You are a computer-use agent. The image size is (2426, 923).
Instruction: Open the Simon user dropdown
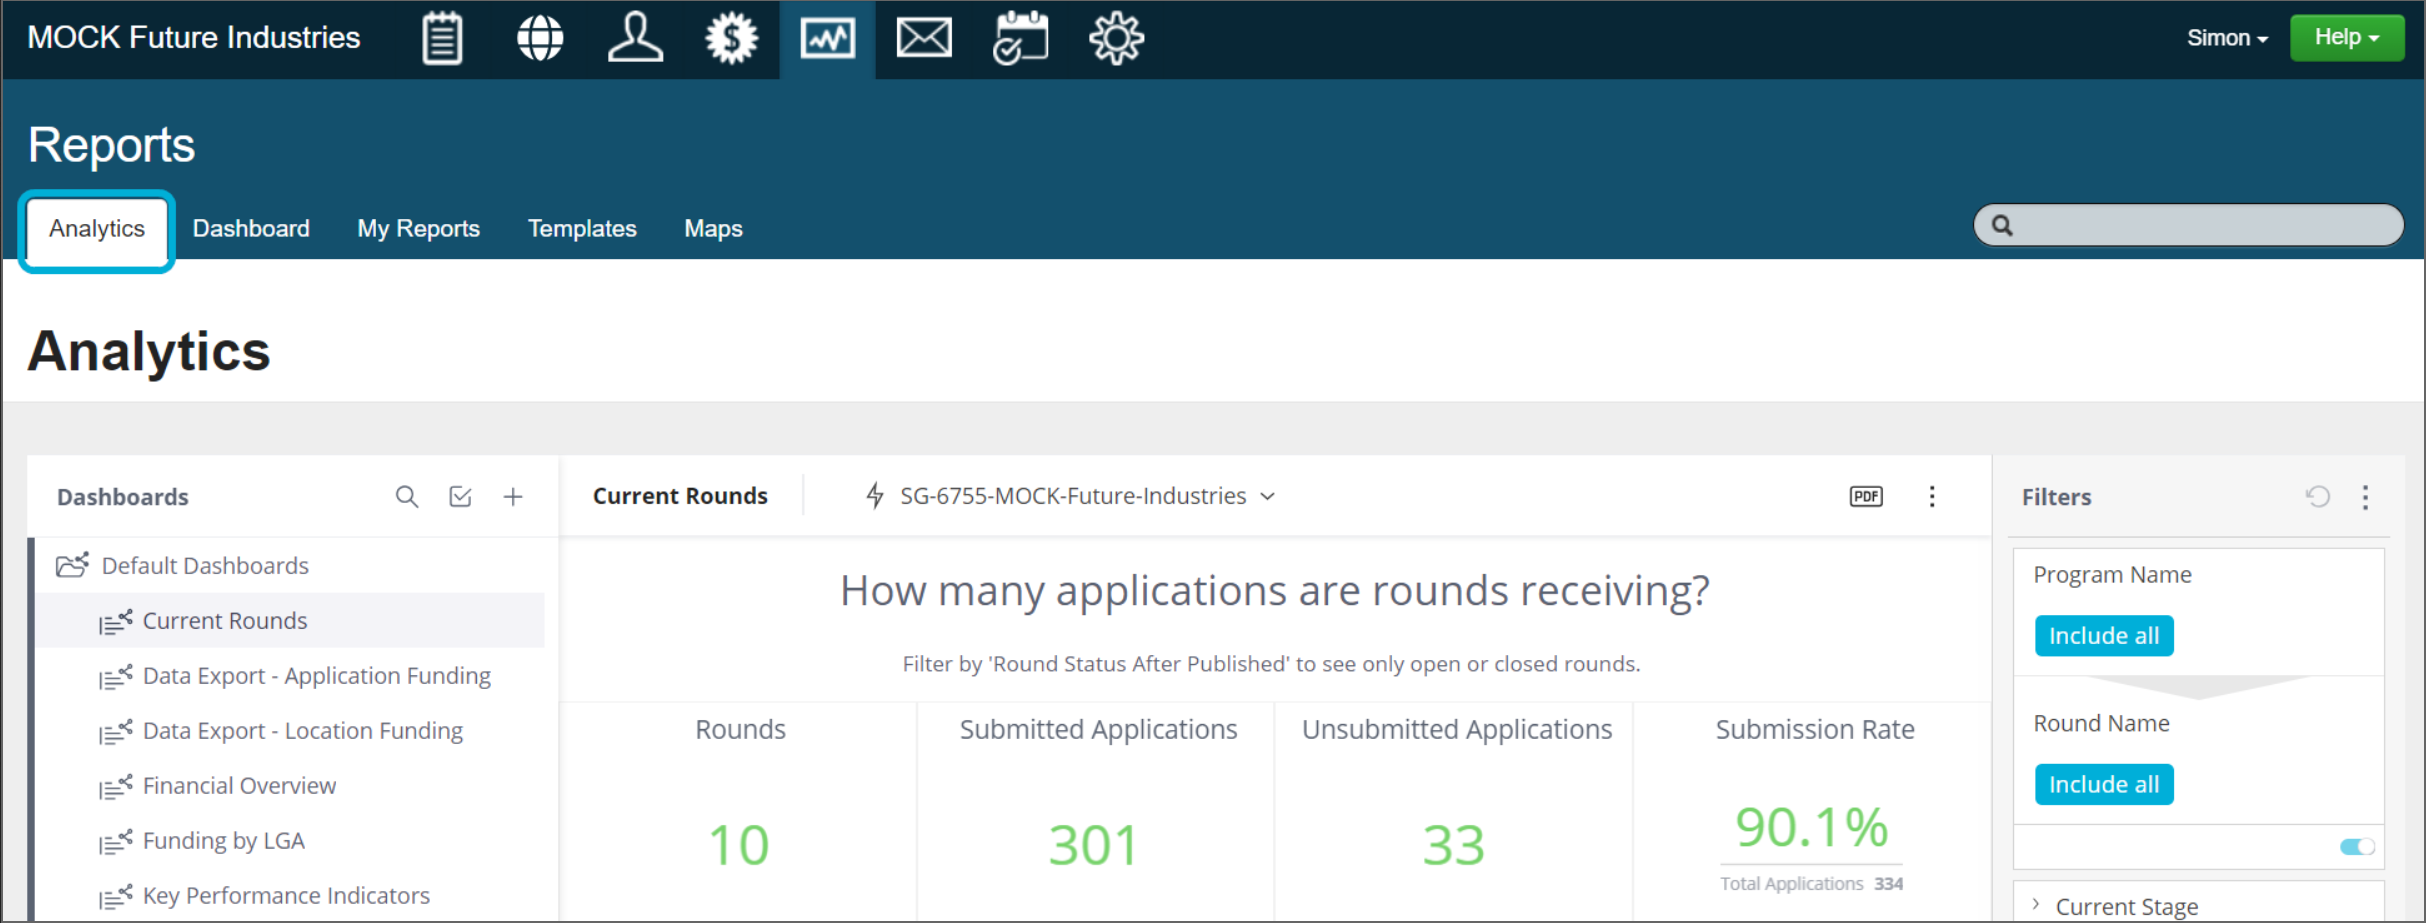[x=2227, y=38]
